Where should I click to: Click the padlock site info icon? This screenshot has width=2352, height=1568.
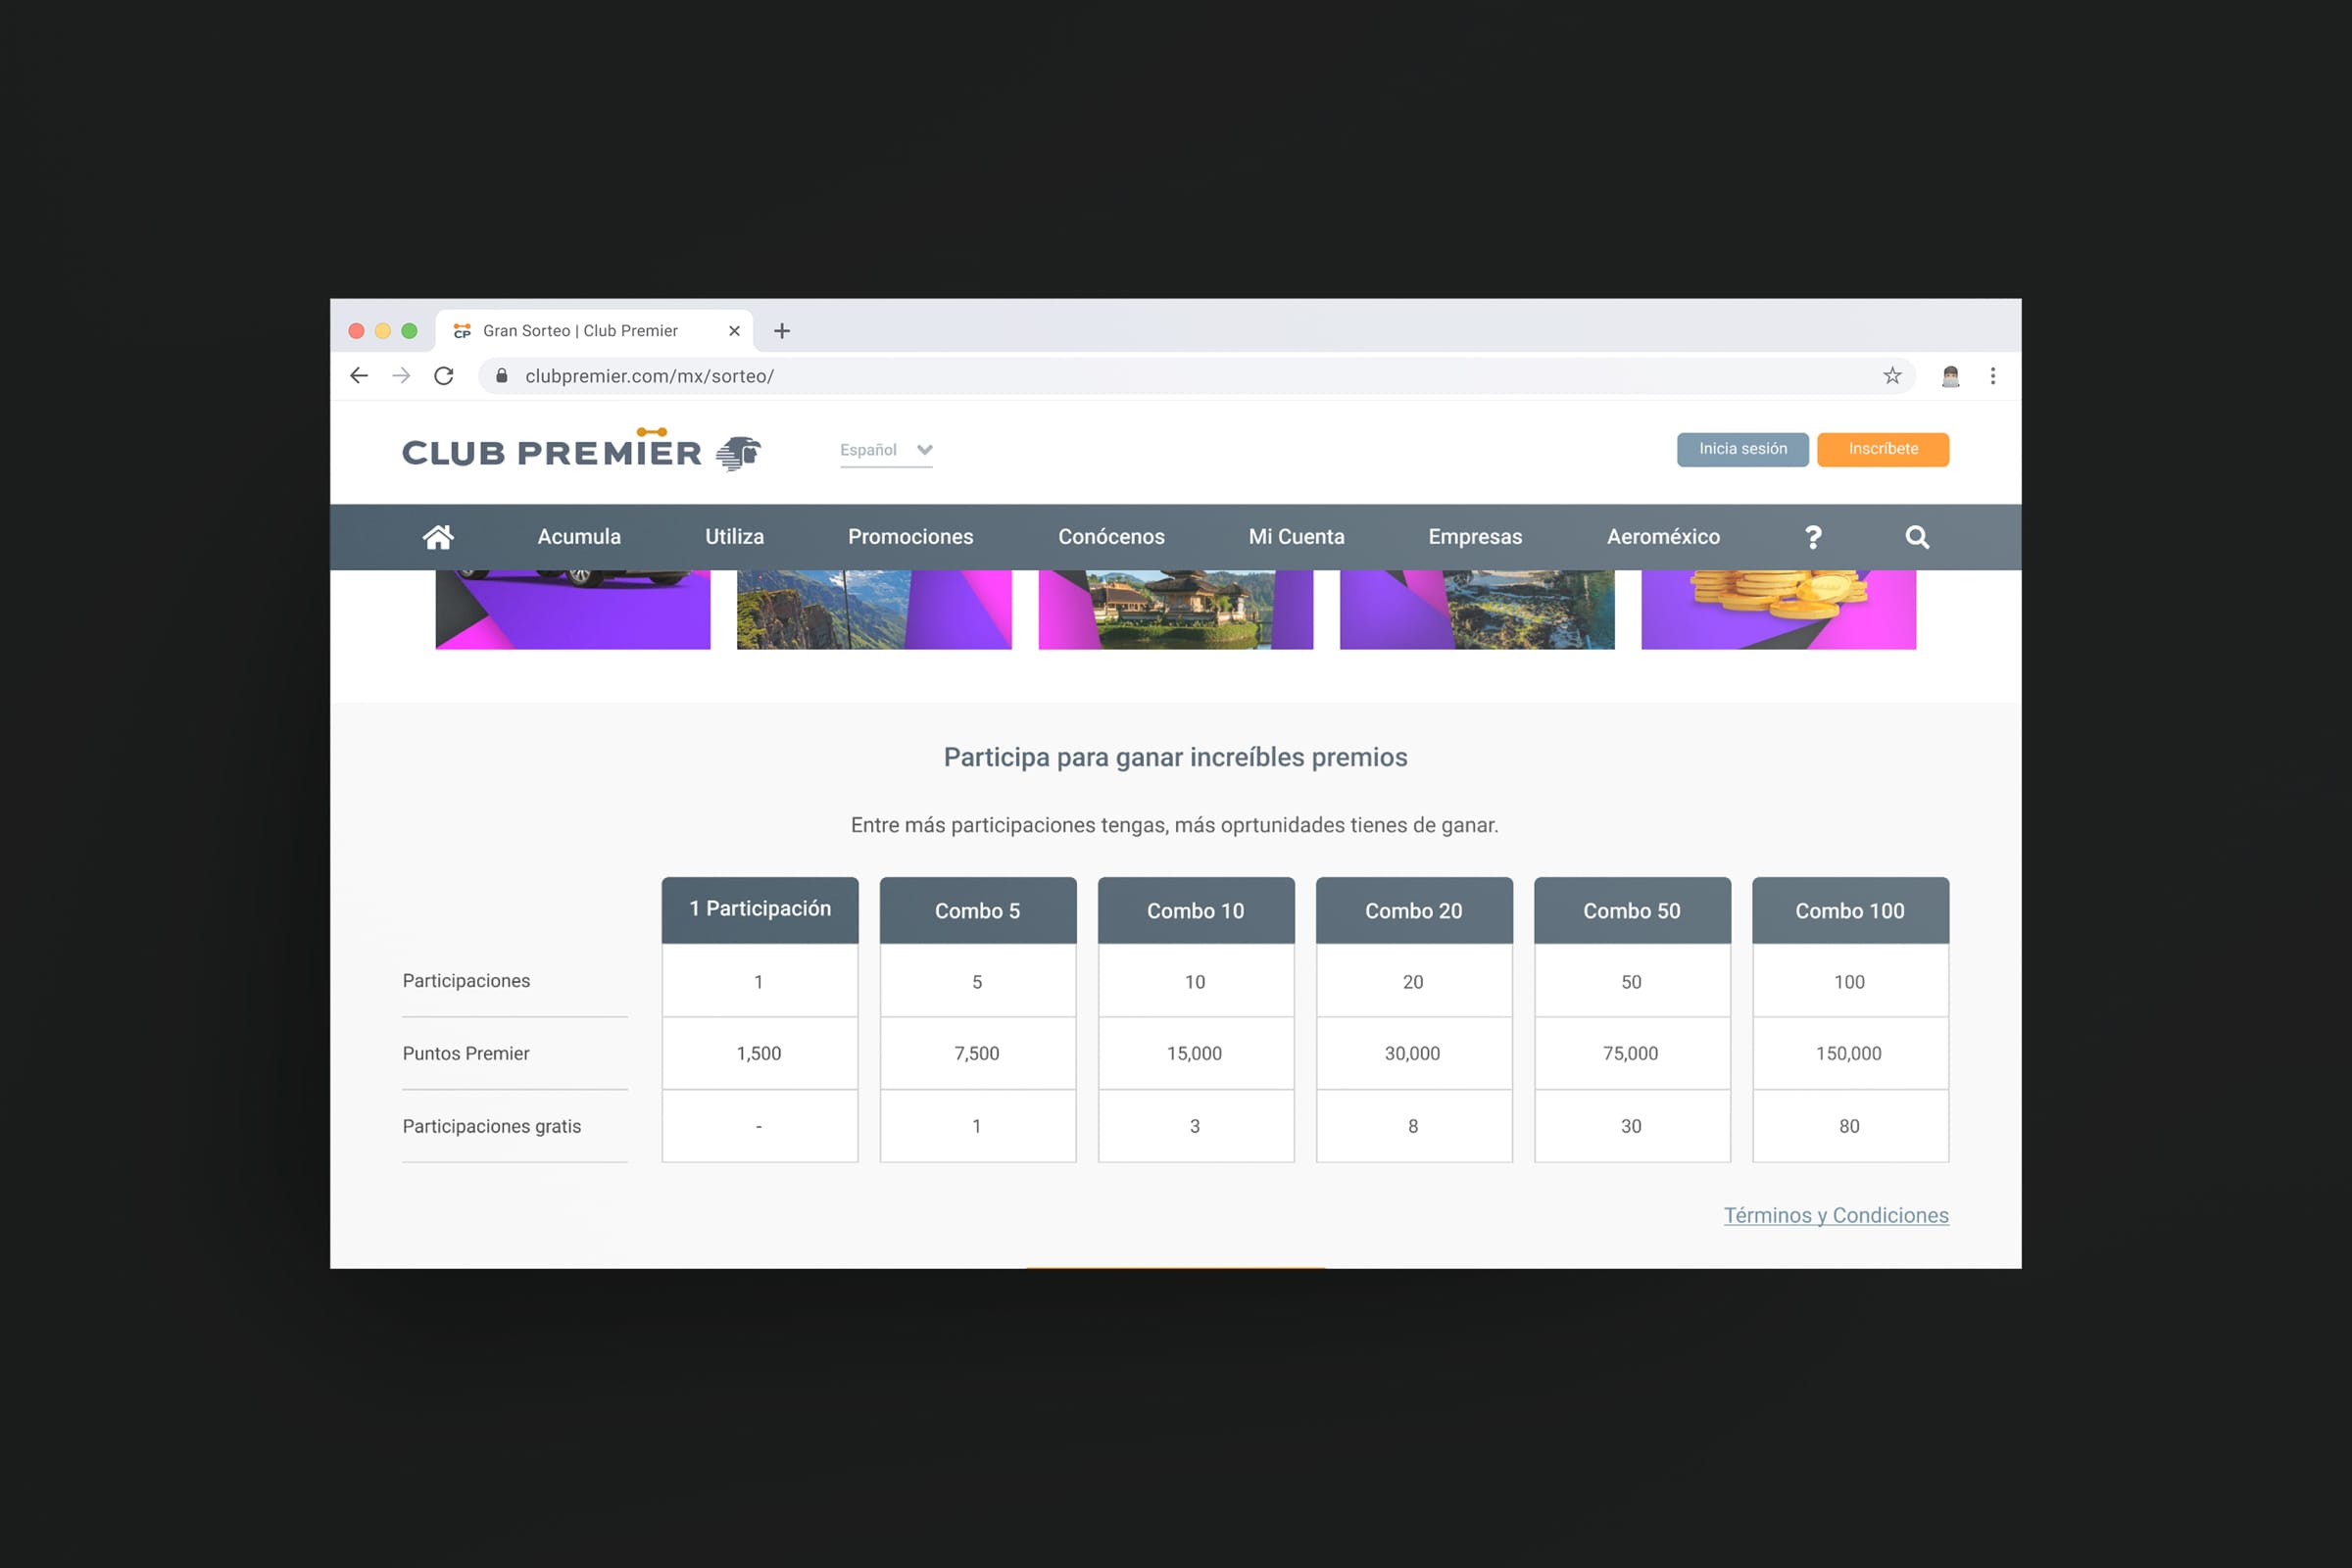pyautogui.click(x=502, y=376)
